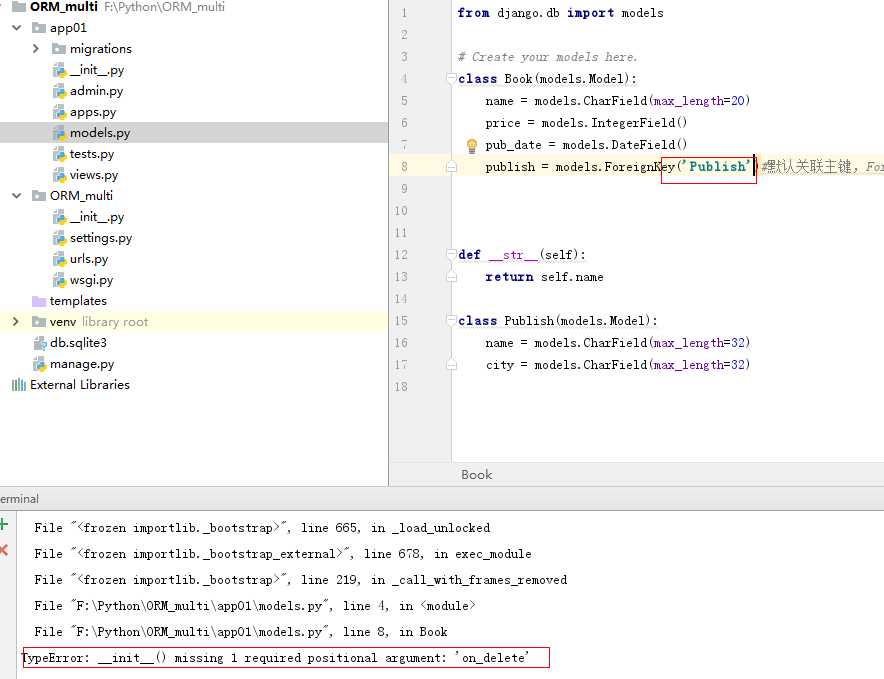Click the venv folder icon
884x679 pixels.
(39, 321)
